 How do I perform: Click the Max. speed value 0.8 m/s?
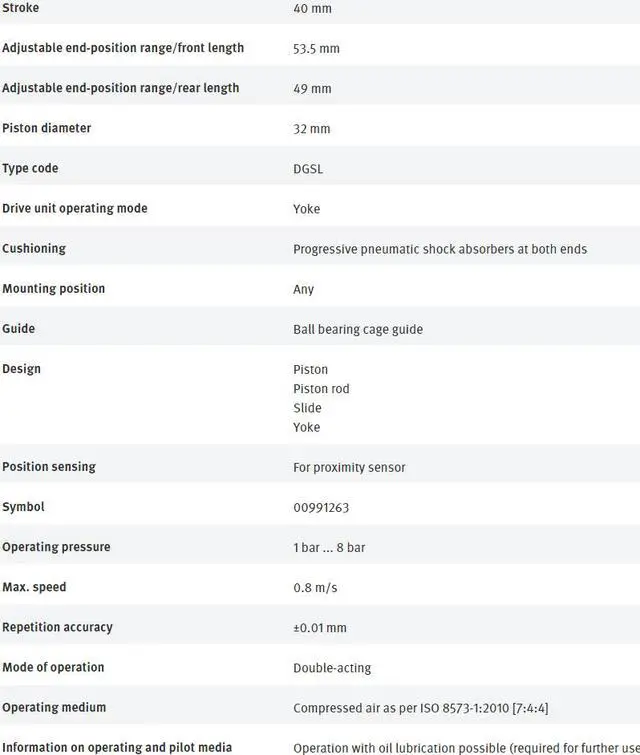coord(315,588)
